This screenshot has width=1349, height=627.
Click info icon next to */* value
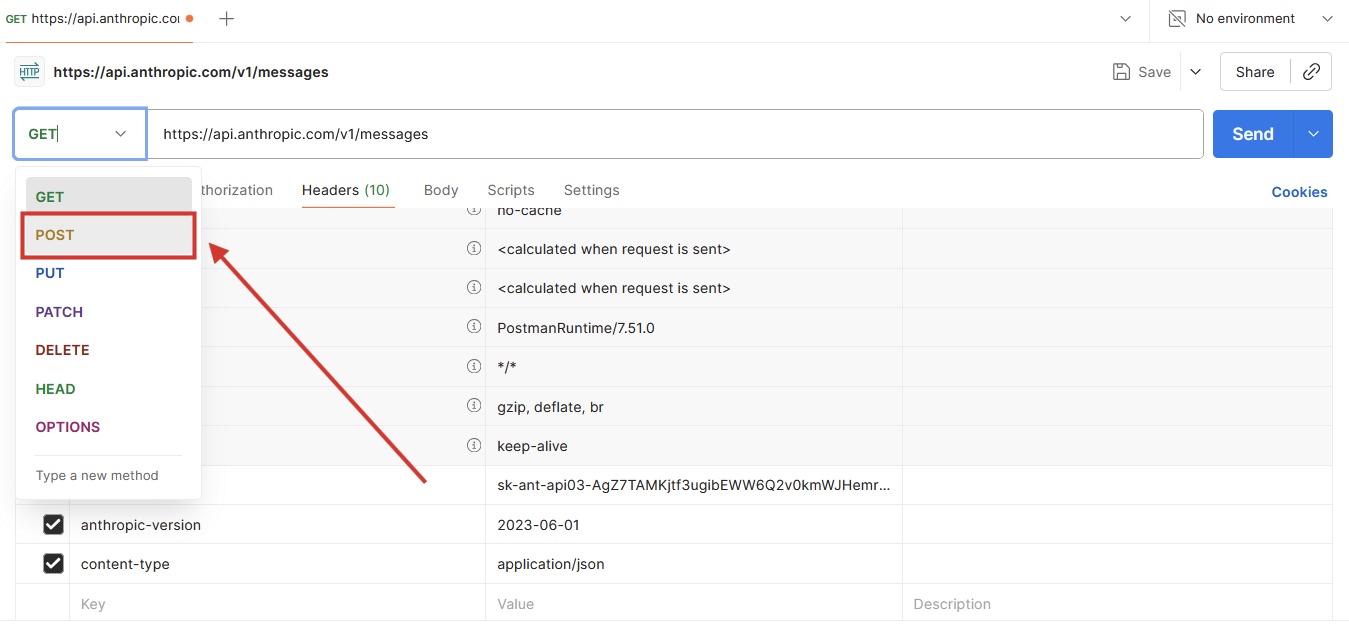point(474,366)
